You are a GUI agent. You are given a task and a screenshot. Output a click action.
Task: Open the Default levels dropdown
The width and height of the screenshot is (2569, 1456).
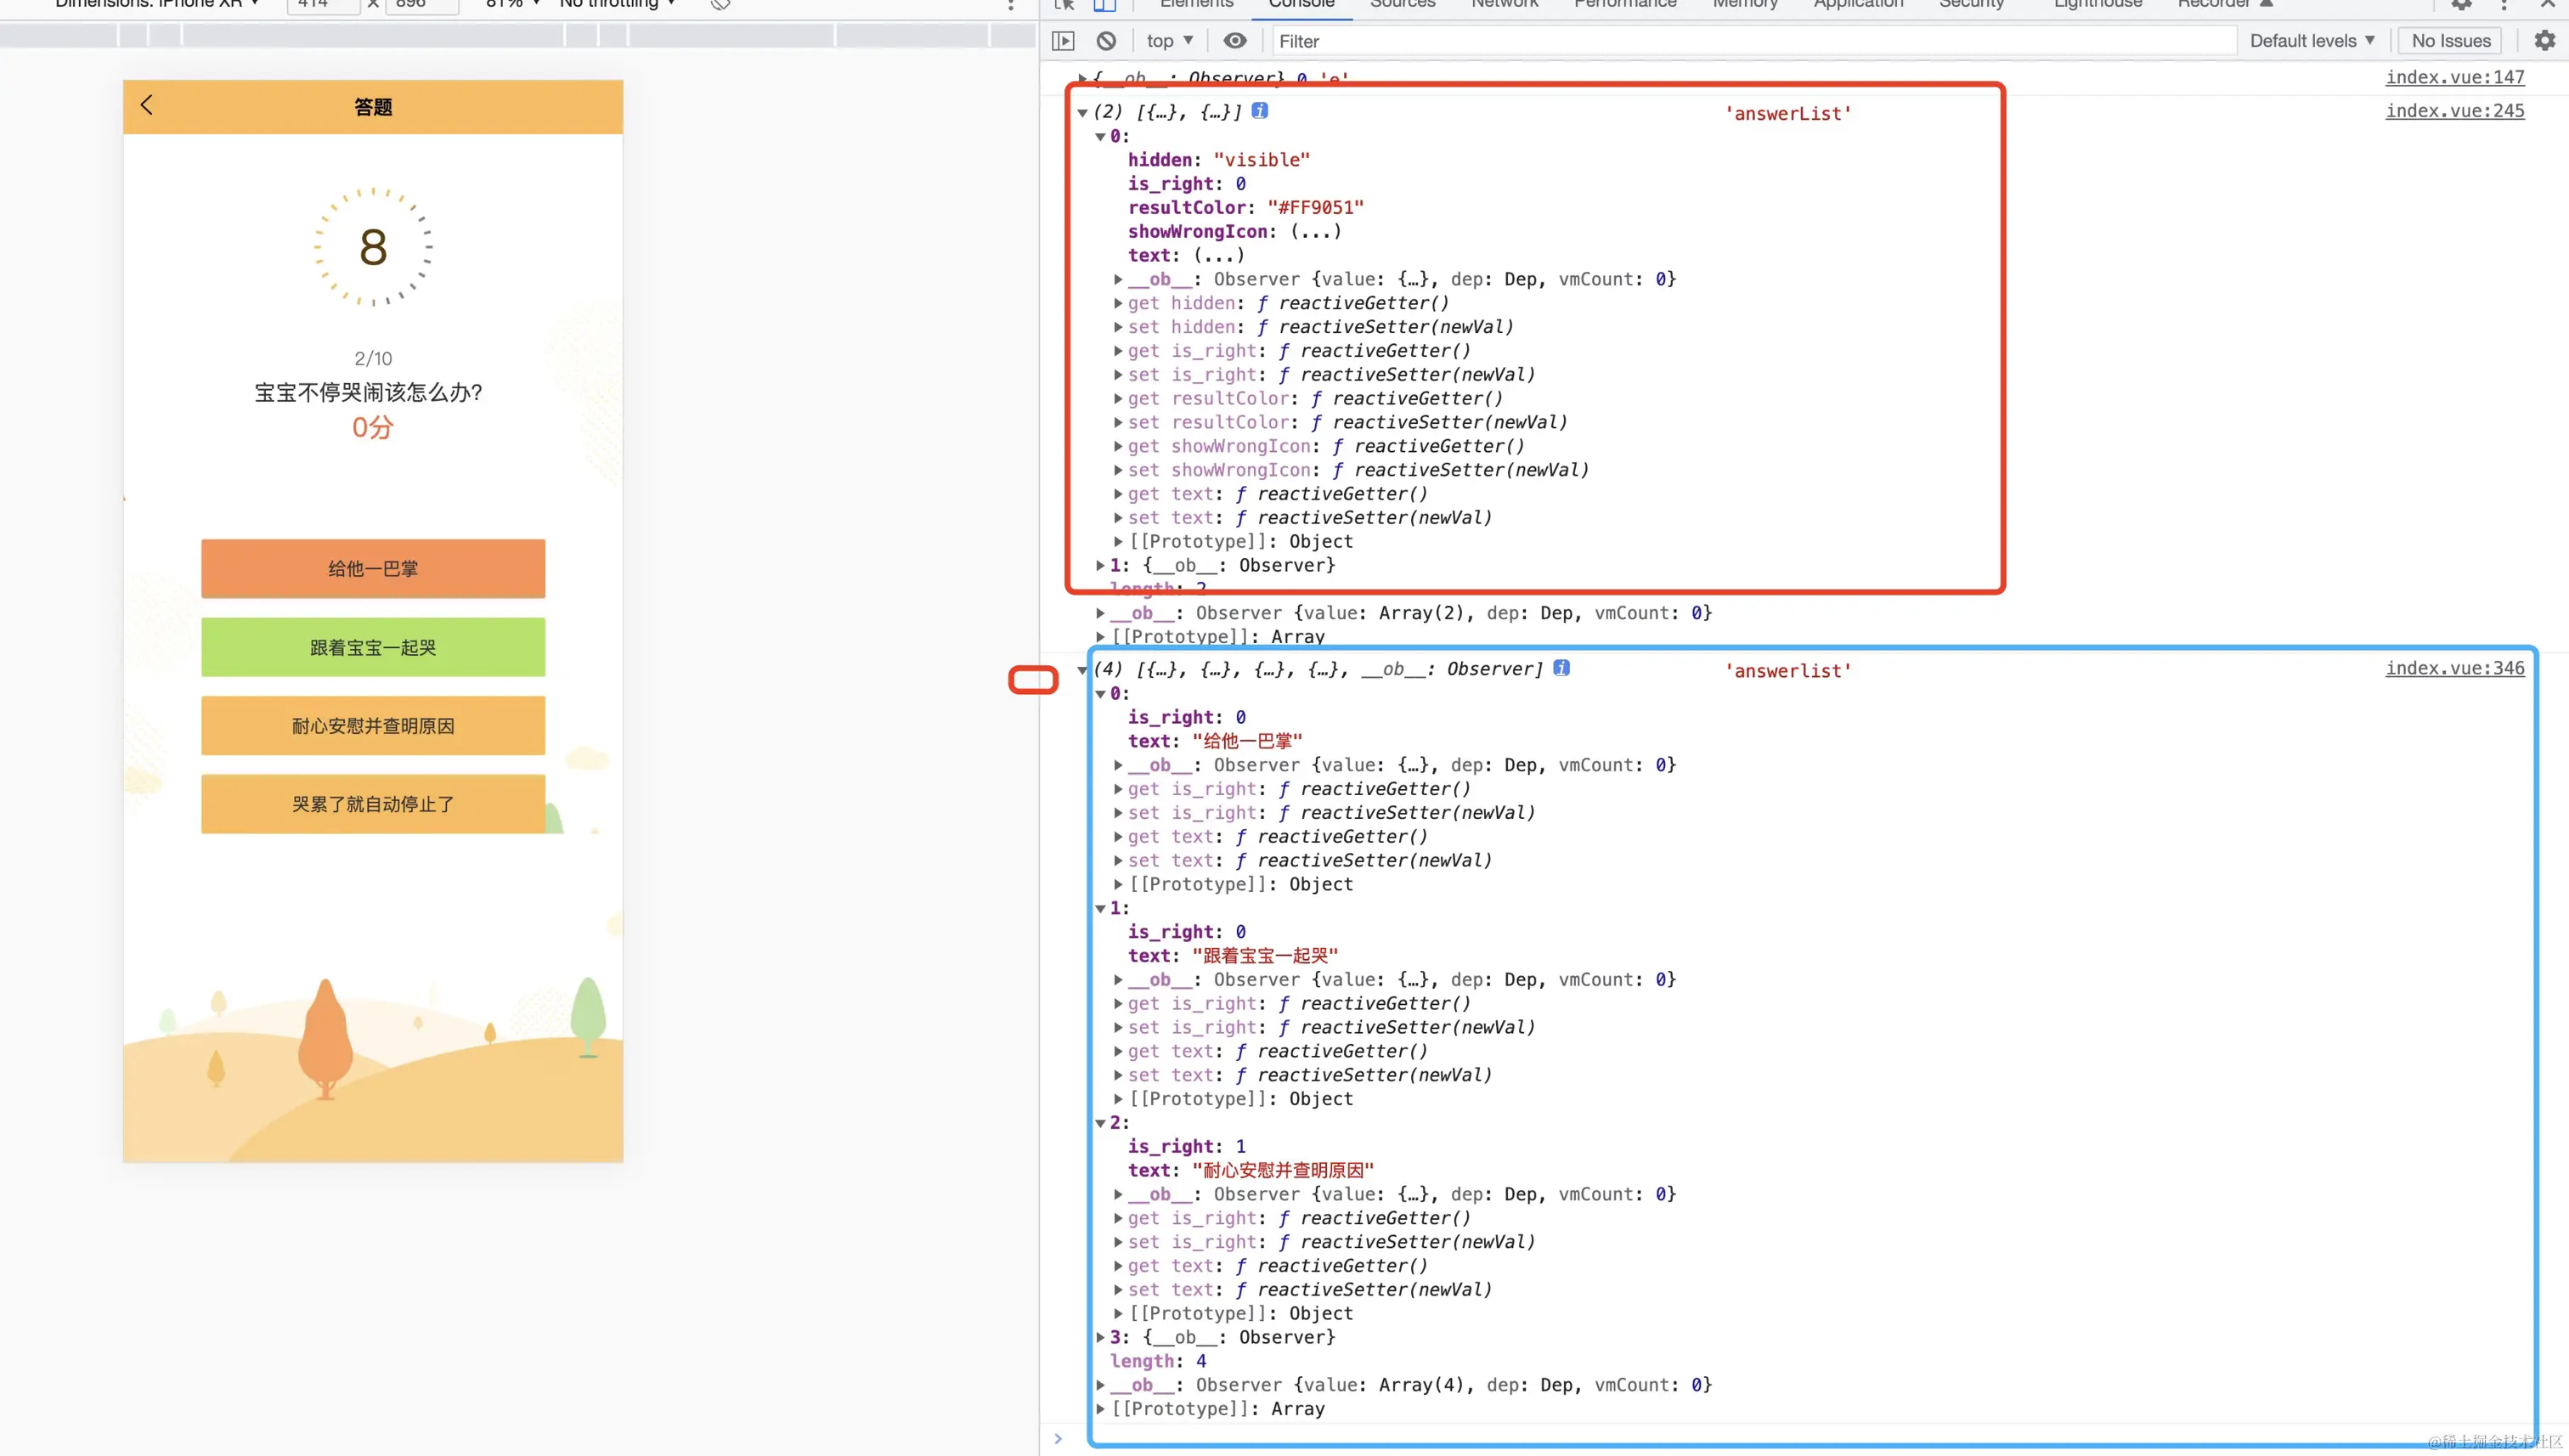tap(2311, 41)
